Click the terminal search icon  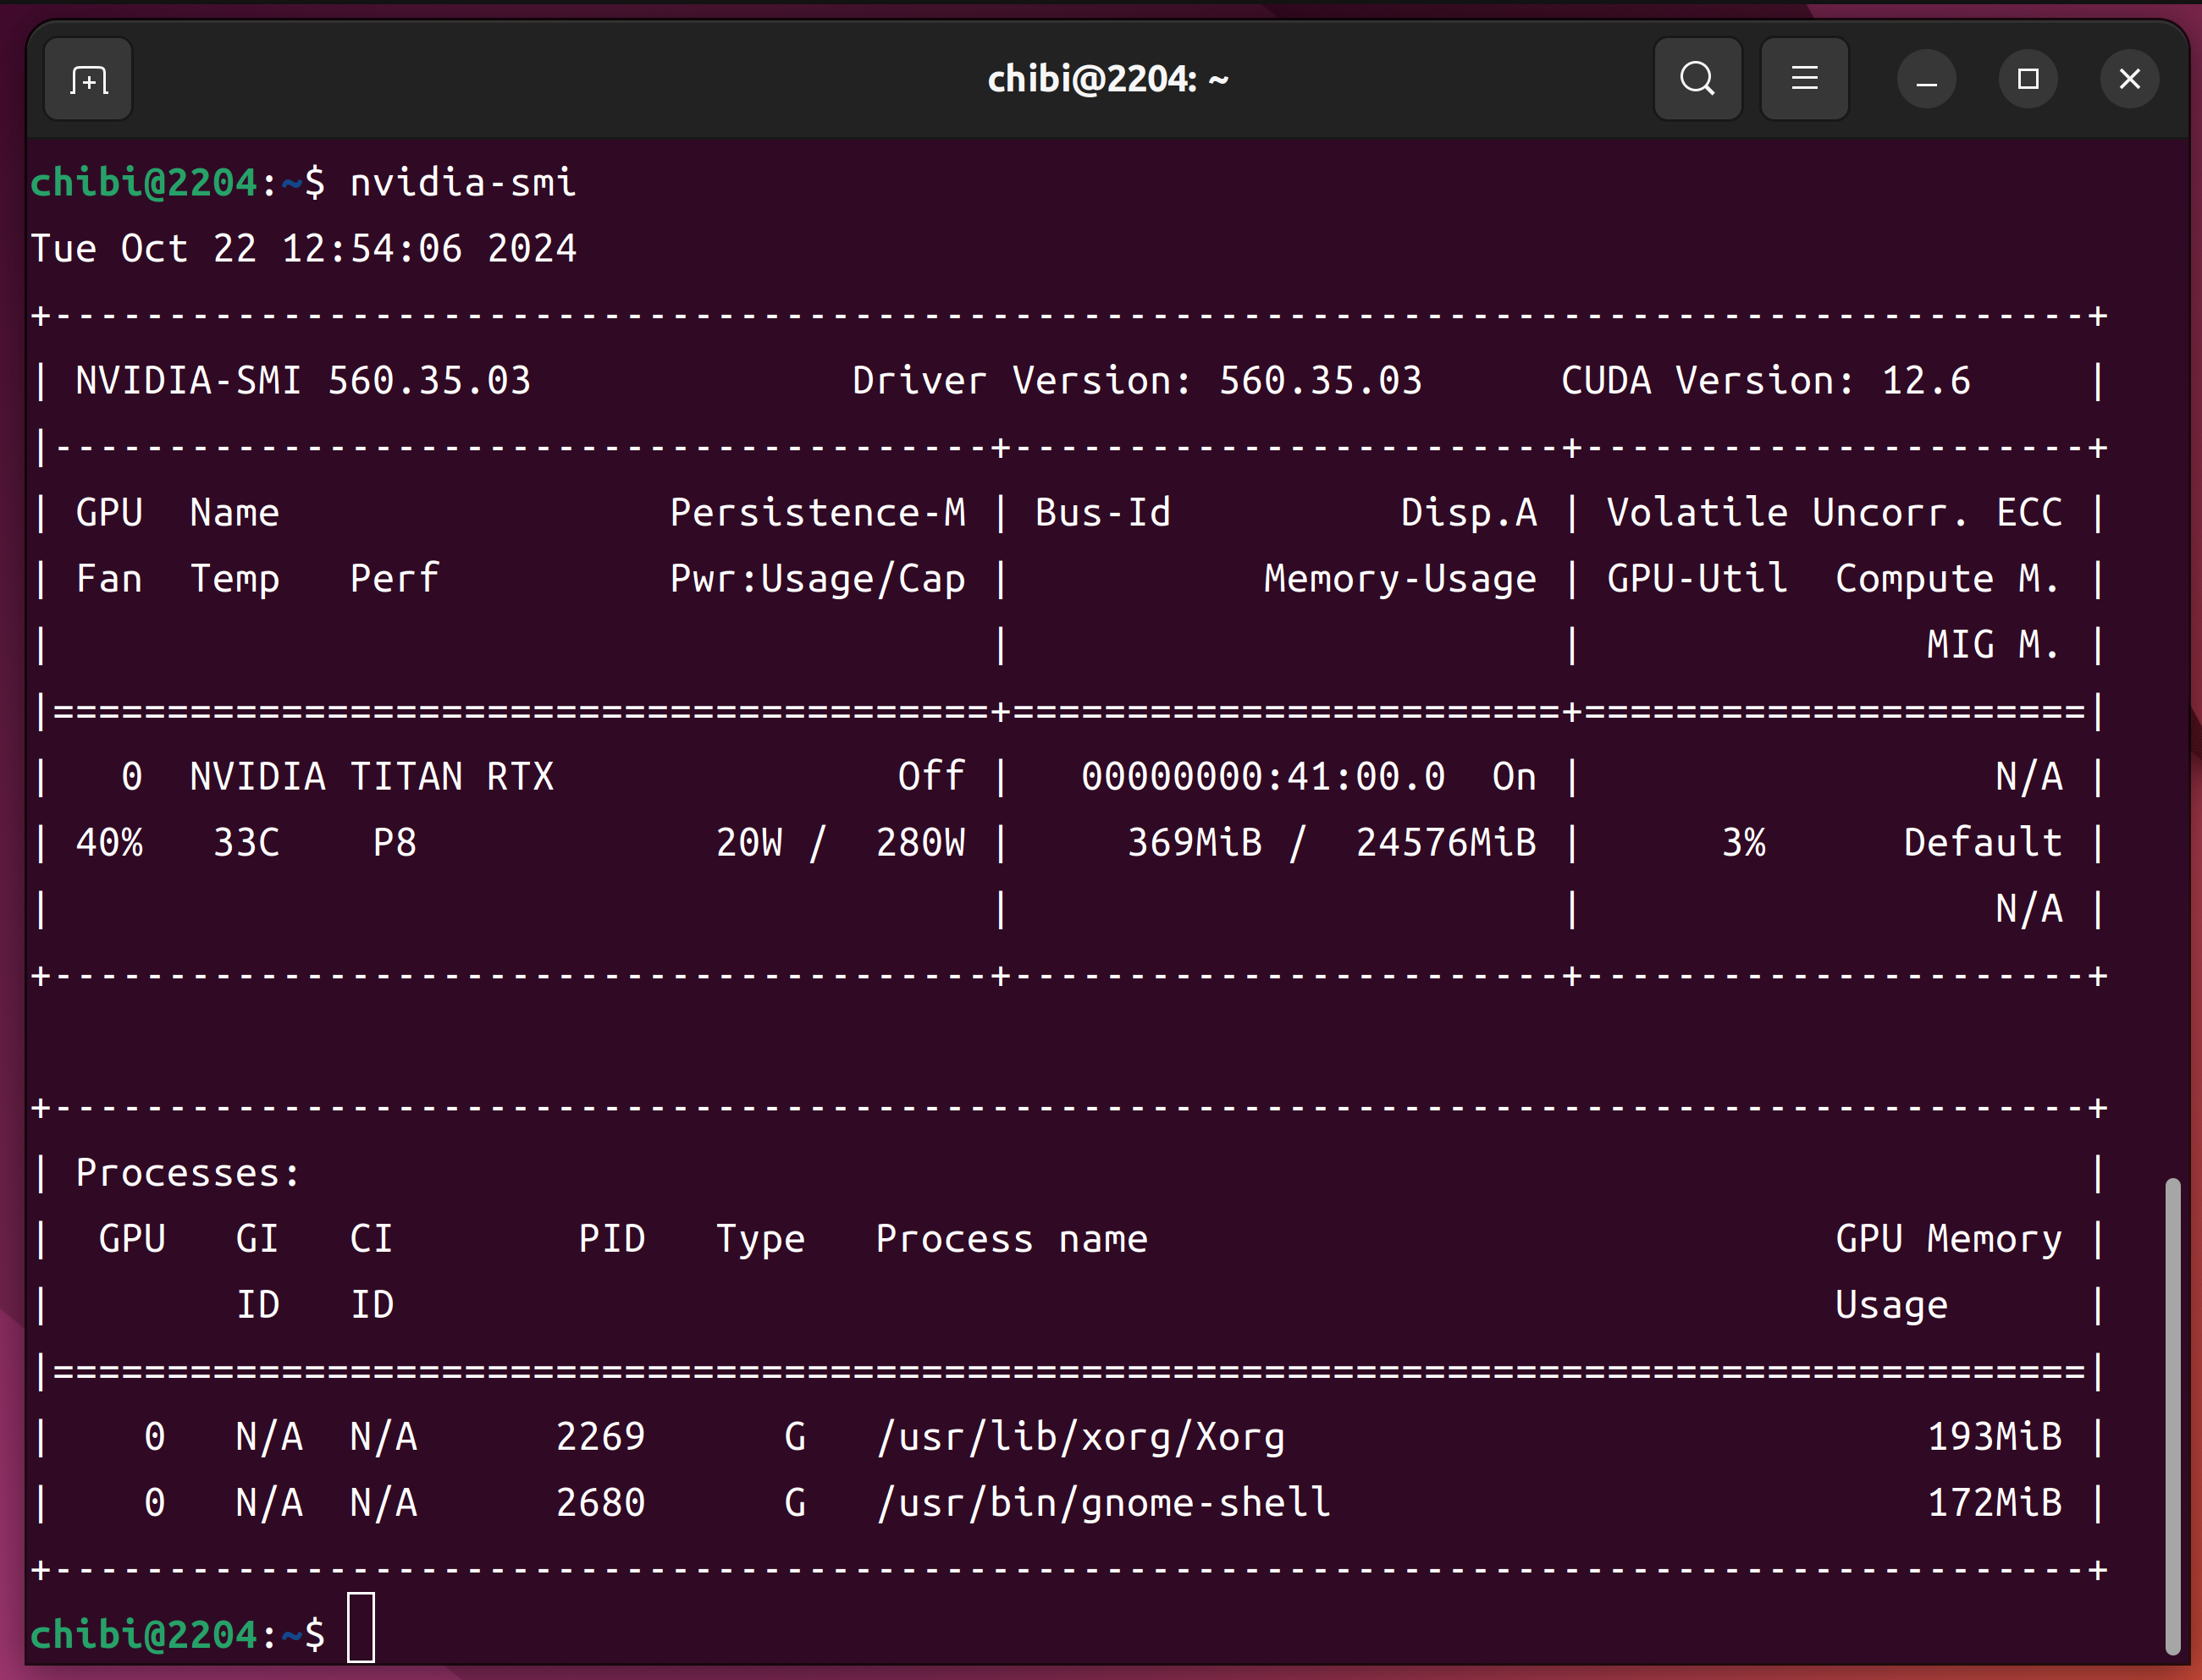(1697, 79)
